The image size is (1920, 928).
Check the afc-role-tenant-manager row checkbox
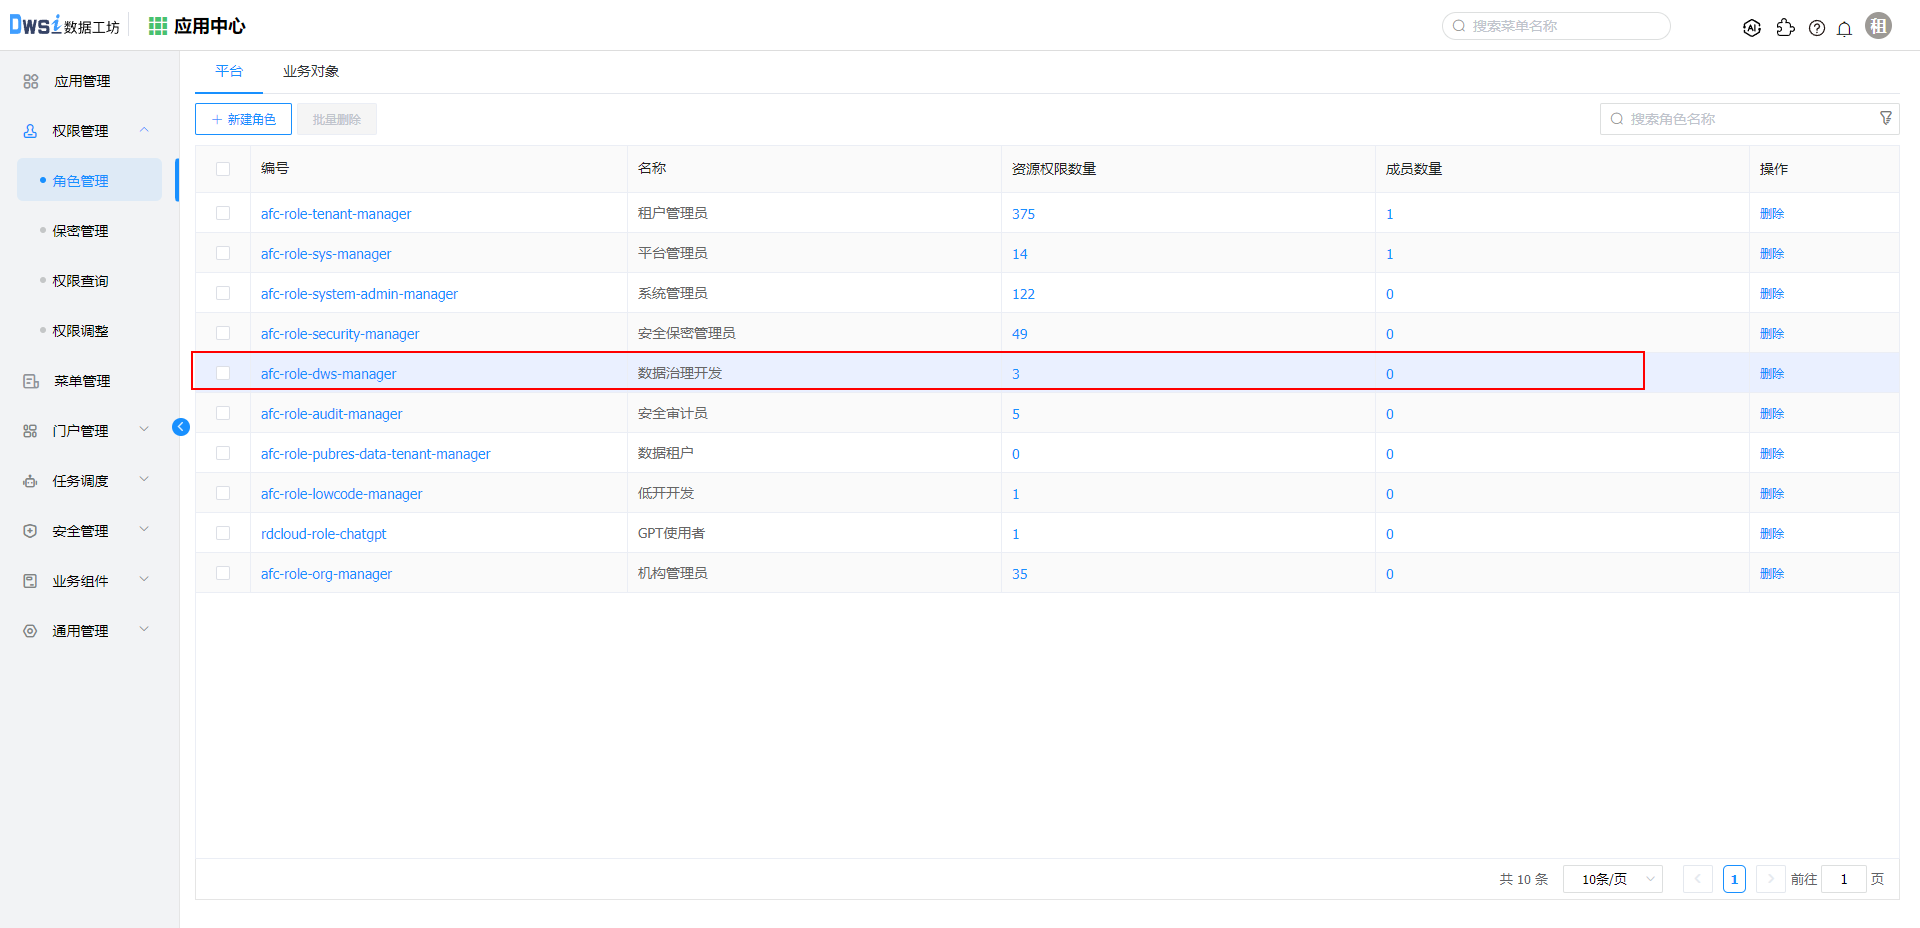click(223, 213)
